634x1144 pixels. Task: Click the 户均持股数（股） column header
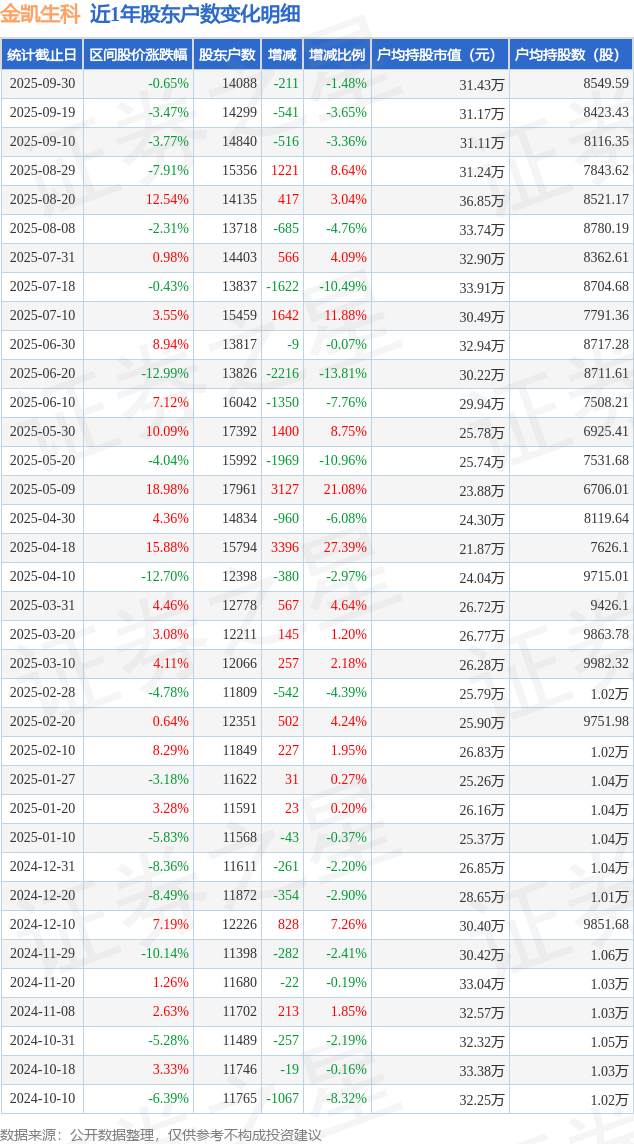tap(571, 55)
